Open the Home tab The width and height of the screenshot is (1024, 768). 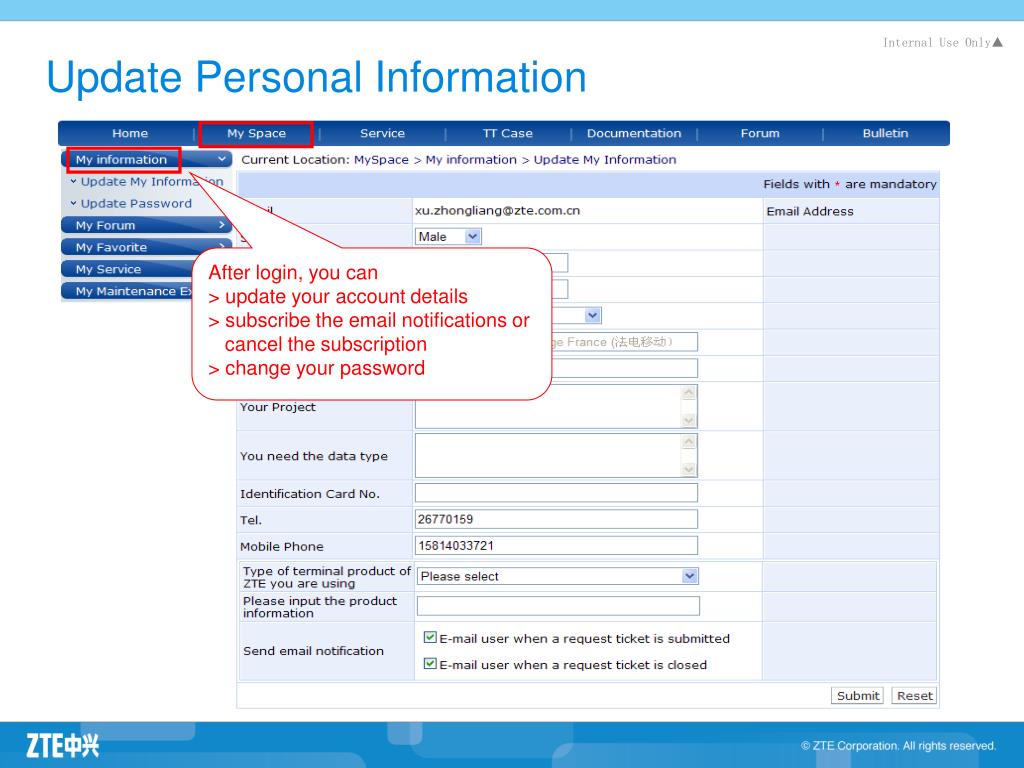pos(130,133)
